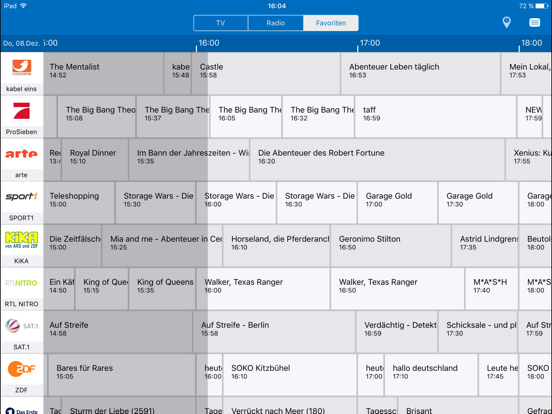Open The Mentalist at 14:52
This screenshot has width=552, height=414.
click(104, 73)
